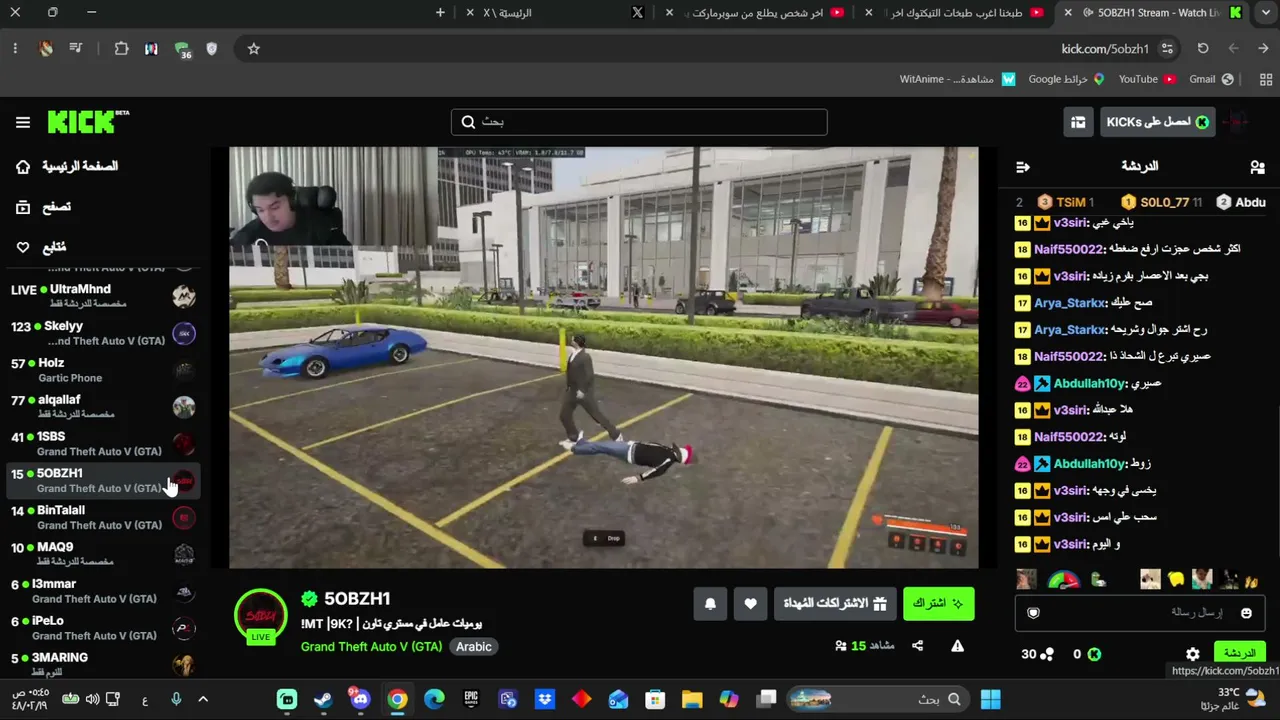Click the KICKs balance icon showing 0
Image resolution: width=1280 pixels, height=720 pixels.
(1094, 654)
